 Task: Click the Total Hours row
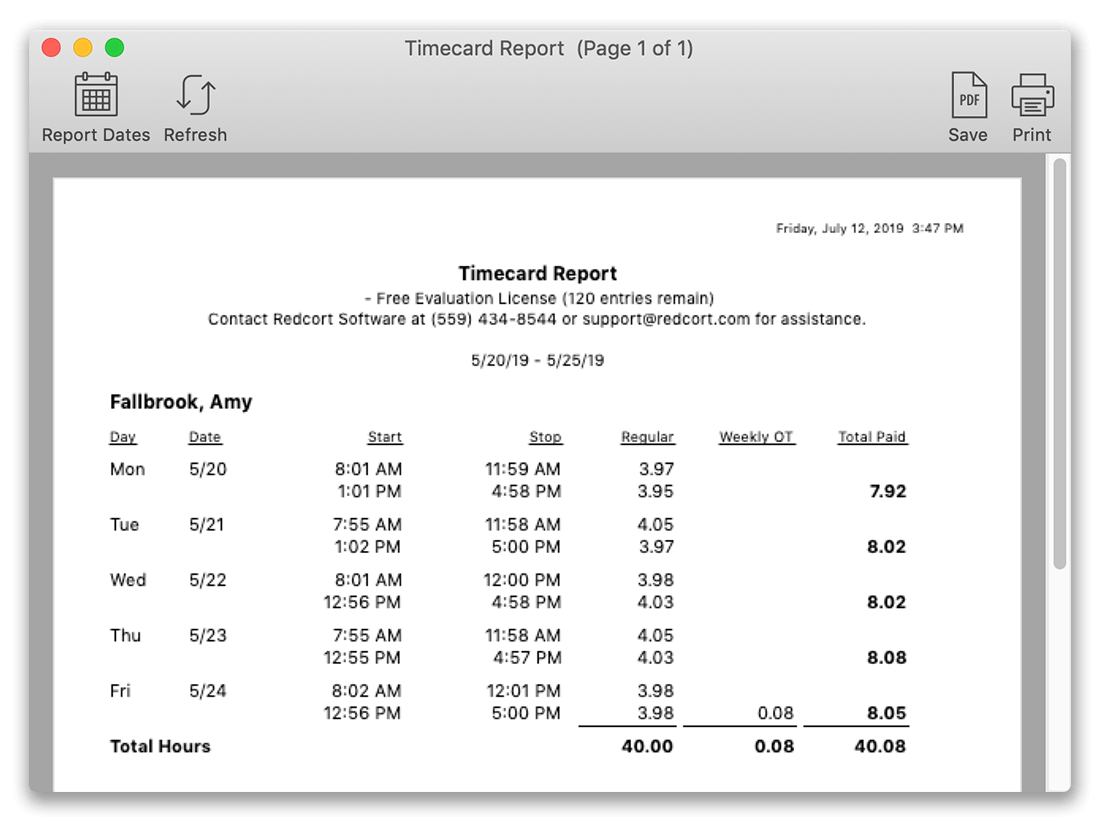click(x=160, y=746)
